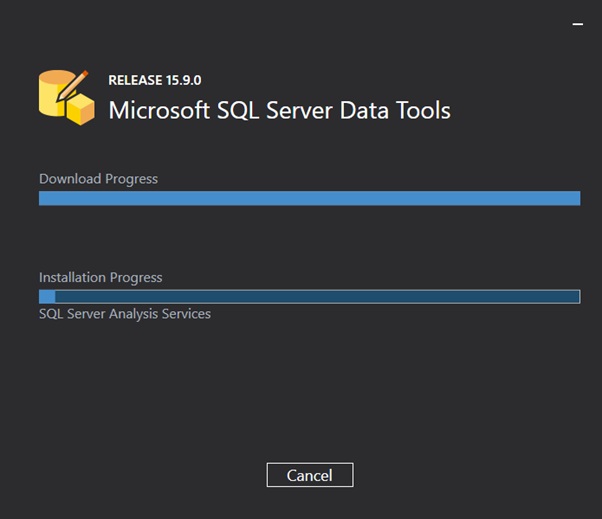602x519 pixels.
Task: Click the Download Progress bar
Action: [x=309, y=198]
